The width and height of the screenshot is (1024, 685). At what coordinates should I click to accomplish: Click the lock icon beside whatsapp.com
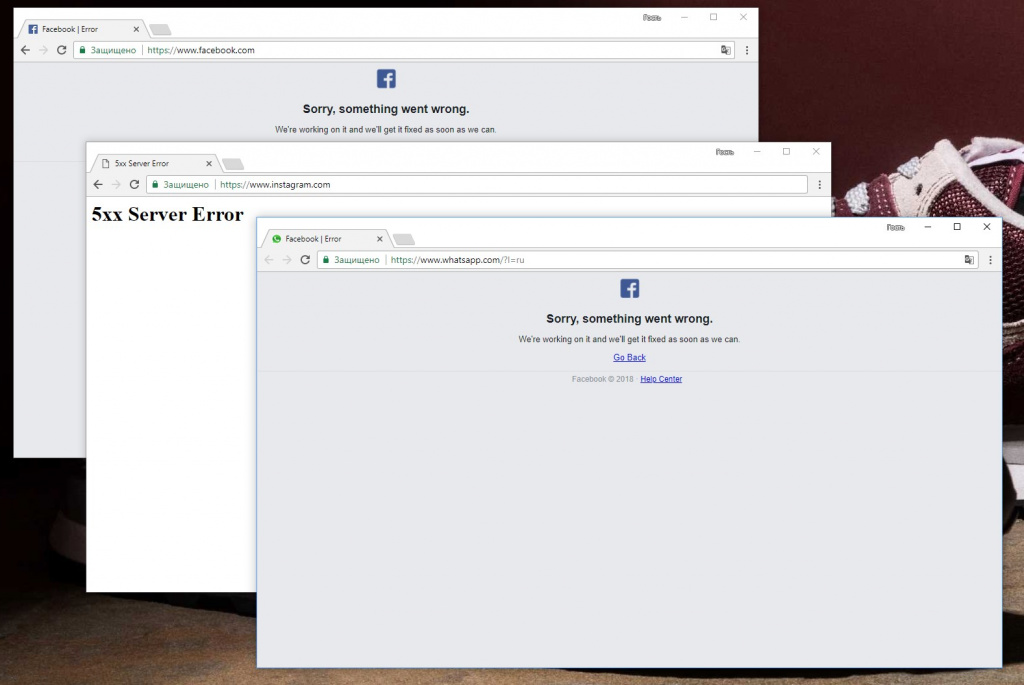pyautogui.click(x=326, y=260)
